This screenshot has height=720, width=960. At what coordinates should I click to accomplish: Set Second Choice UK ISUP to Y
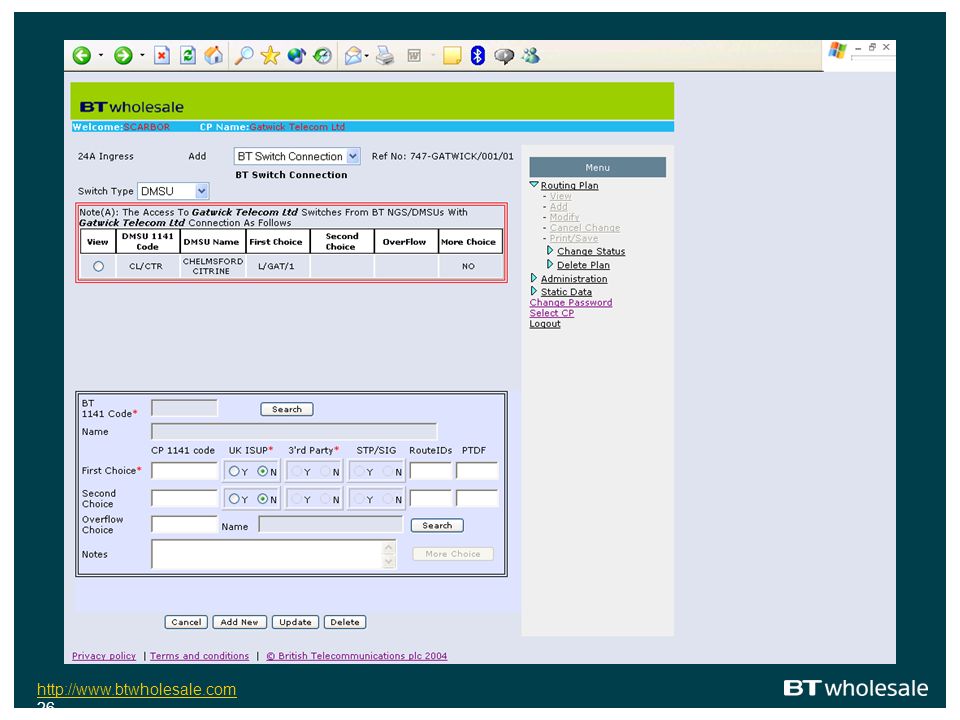(x=234, y=499)
